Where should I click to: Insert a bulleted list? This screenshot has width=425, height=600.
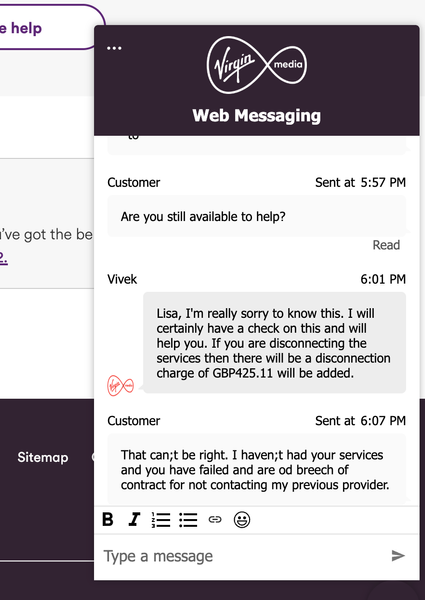(188, 520)
